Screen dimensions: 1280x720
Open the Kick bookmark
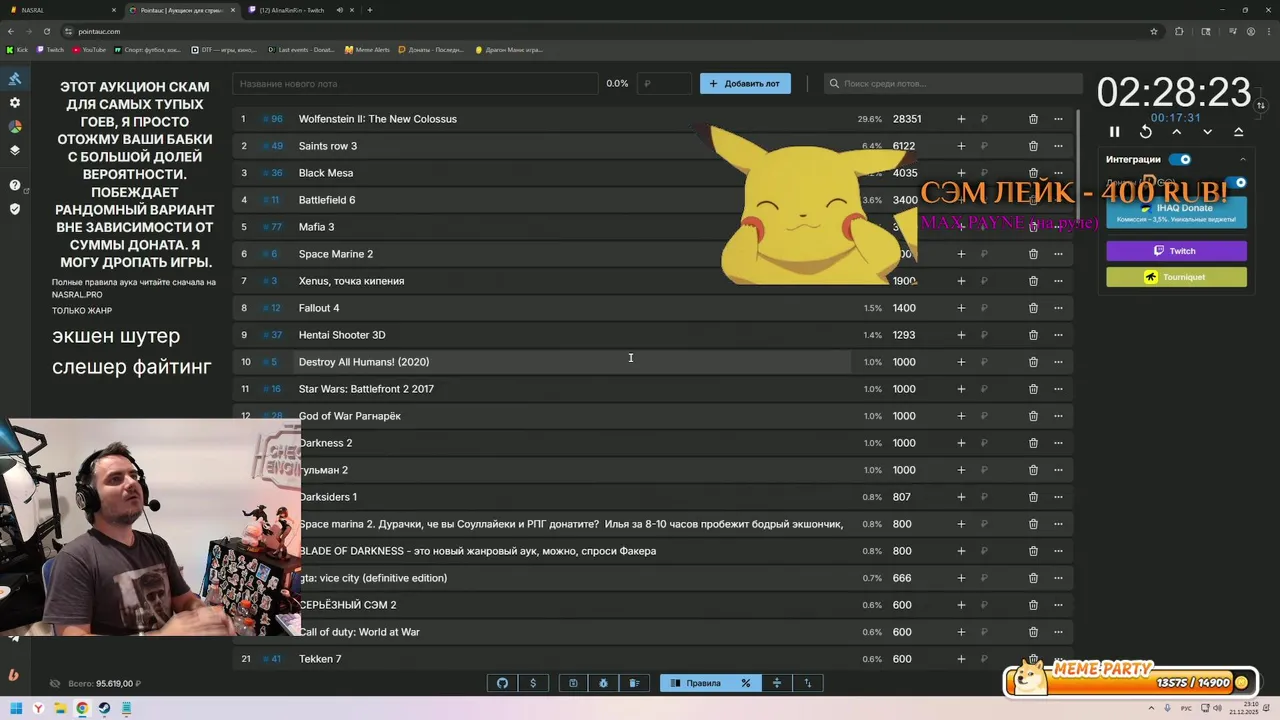18,49
